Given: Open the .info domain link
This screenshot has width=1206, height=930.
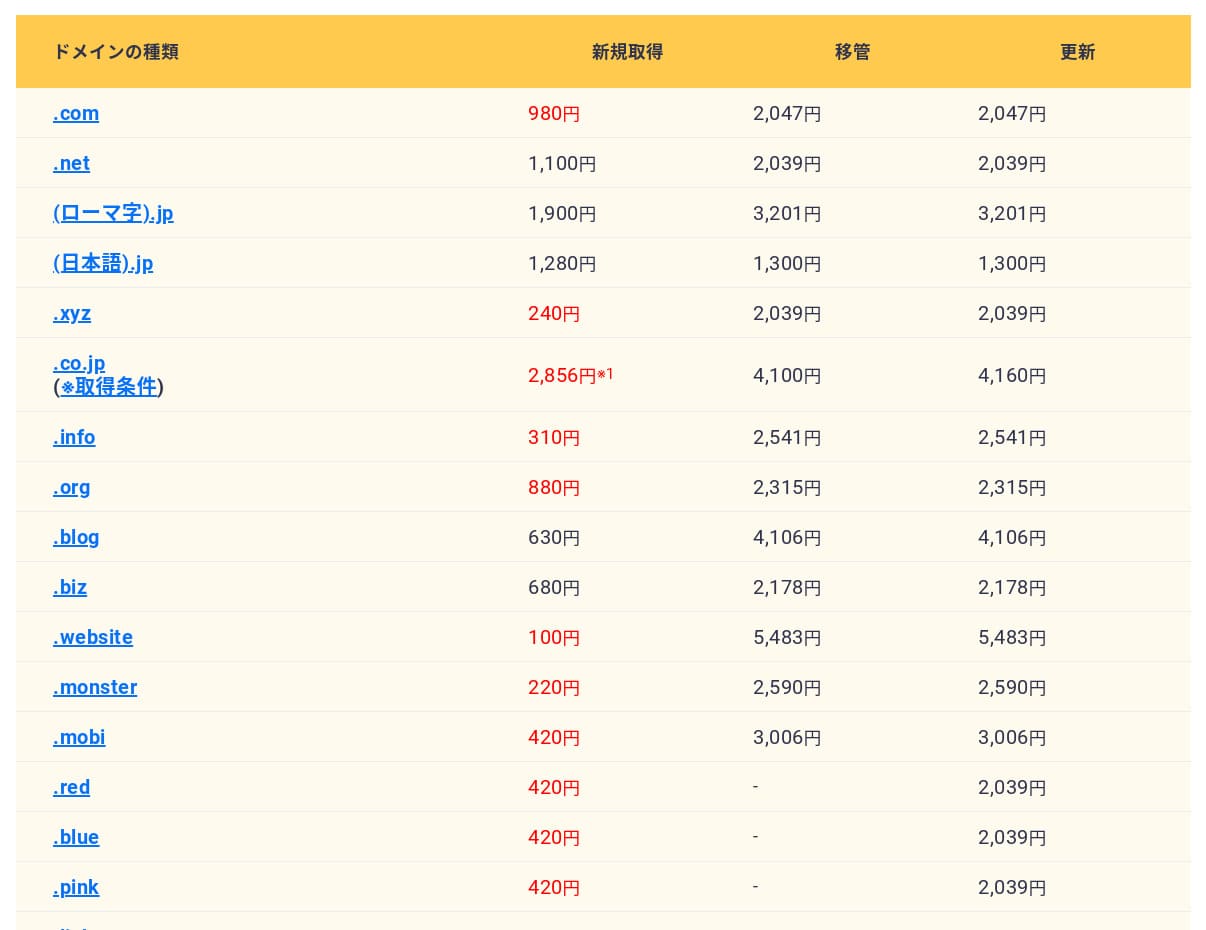Looking at the screenshot, I should click(74, 438).
